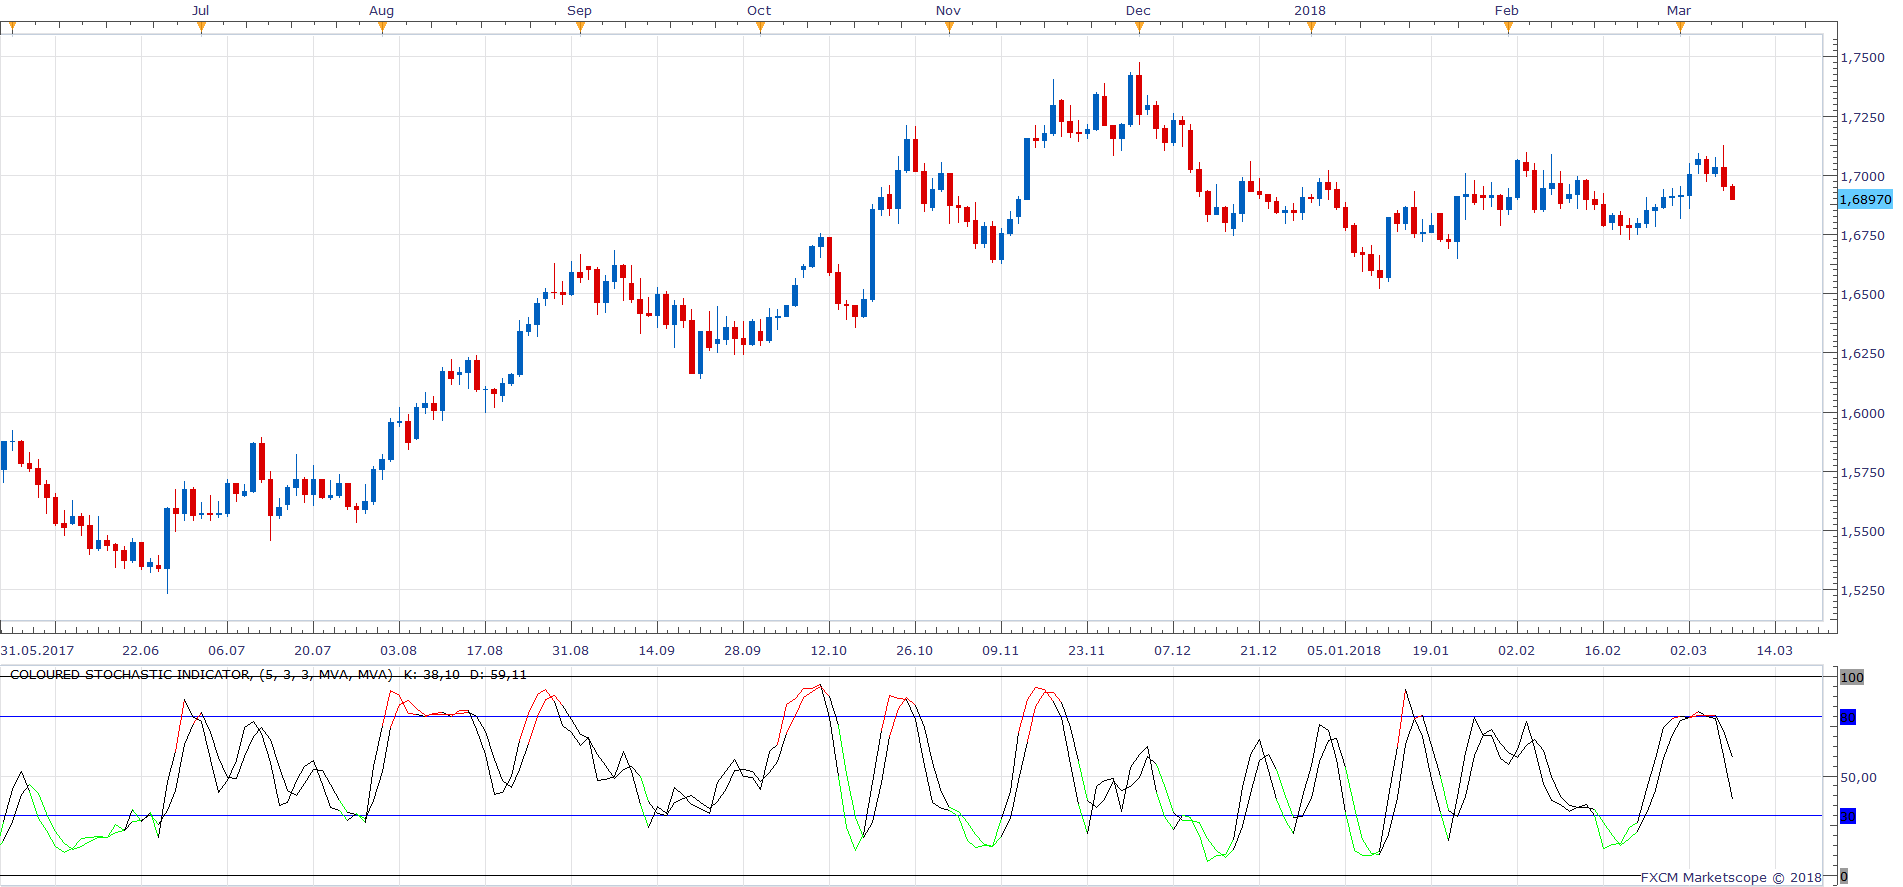The height and width of the screenshot is (887, 1903).
Task: Click the 23.11 date axis label
Action: click(1087, 650)
